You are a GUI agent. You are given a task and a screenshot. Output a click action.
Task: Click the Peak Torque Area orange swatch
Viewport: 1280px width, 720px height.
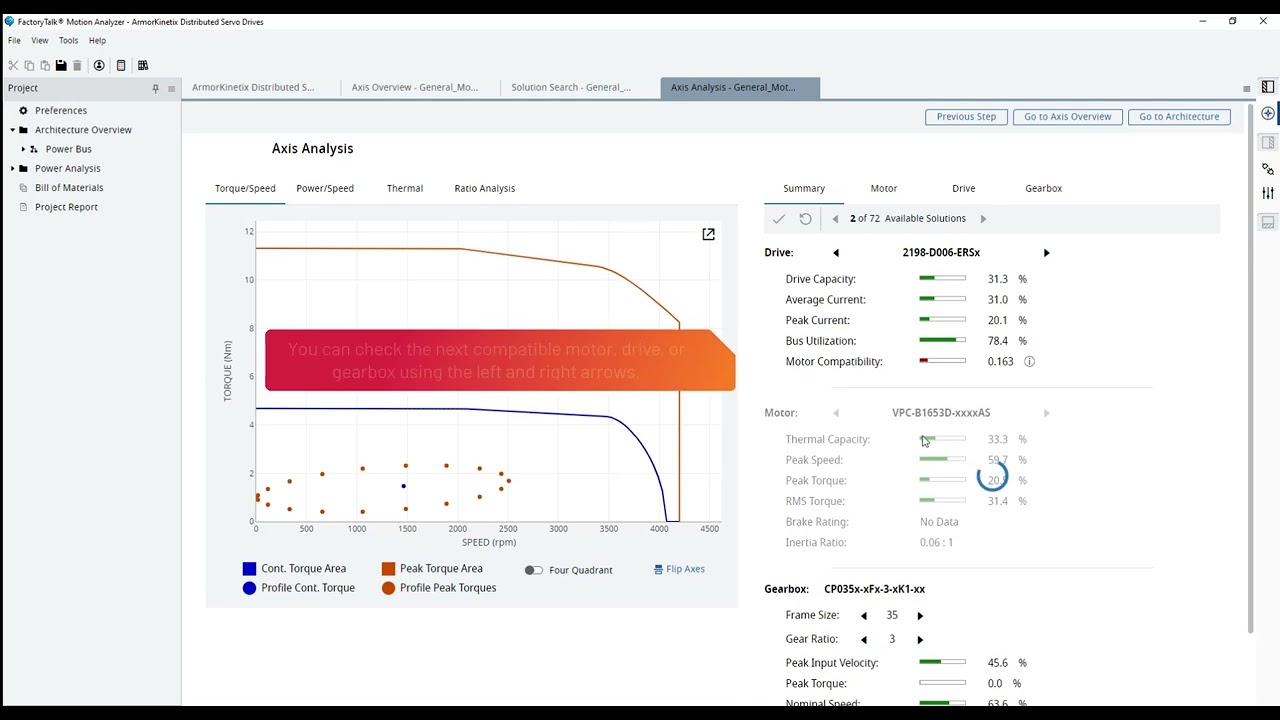pyautogui.click(x=388, y=569)
